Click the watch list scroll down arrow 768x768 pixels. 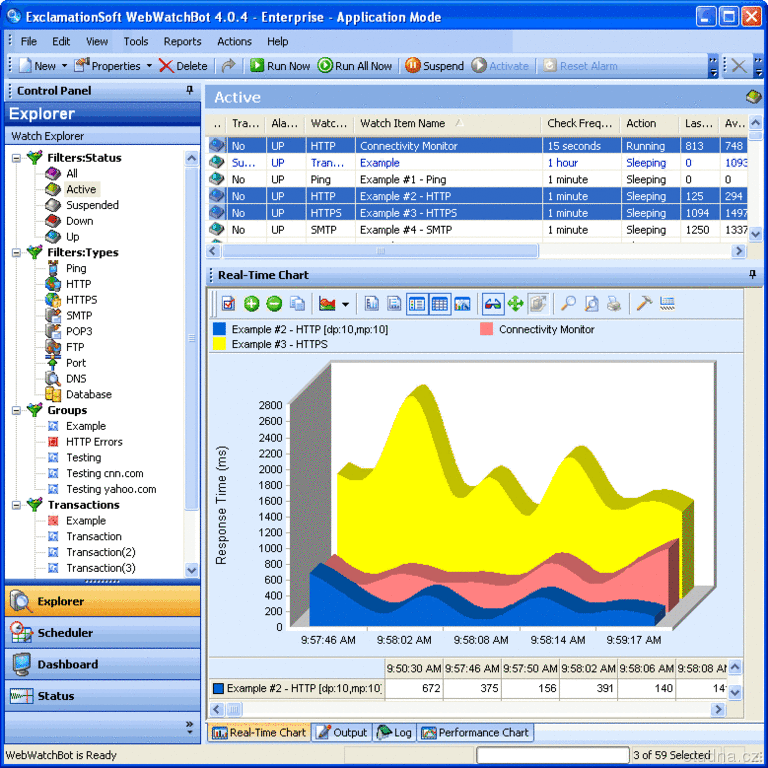click(x=755, y=234)
